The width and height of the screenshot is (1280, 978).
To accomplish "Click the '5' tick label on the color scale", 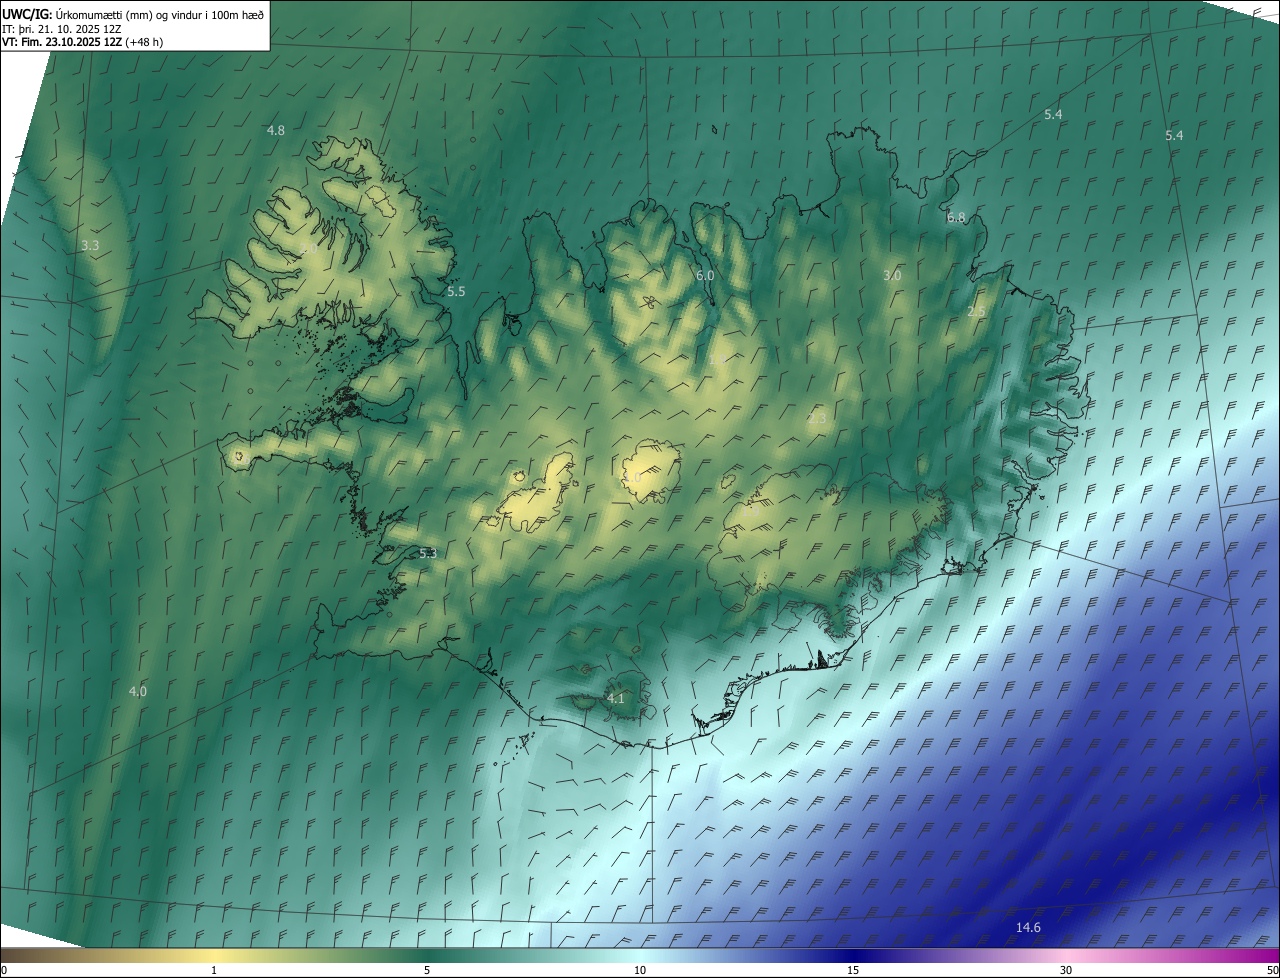I will tap(427, 970).
